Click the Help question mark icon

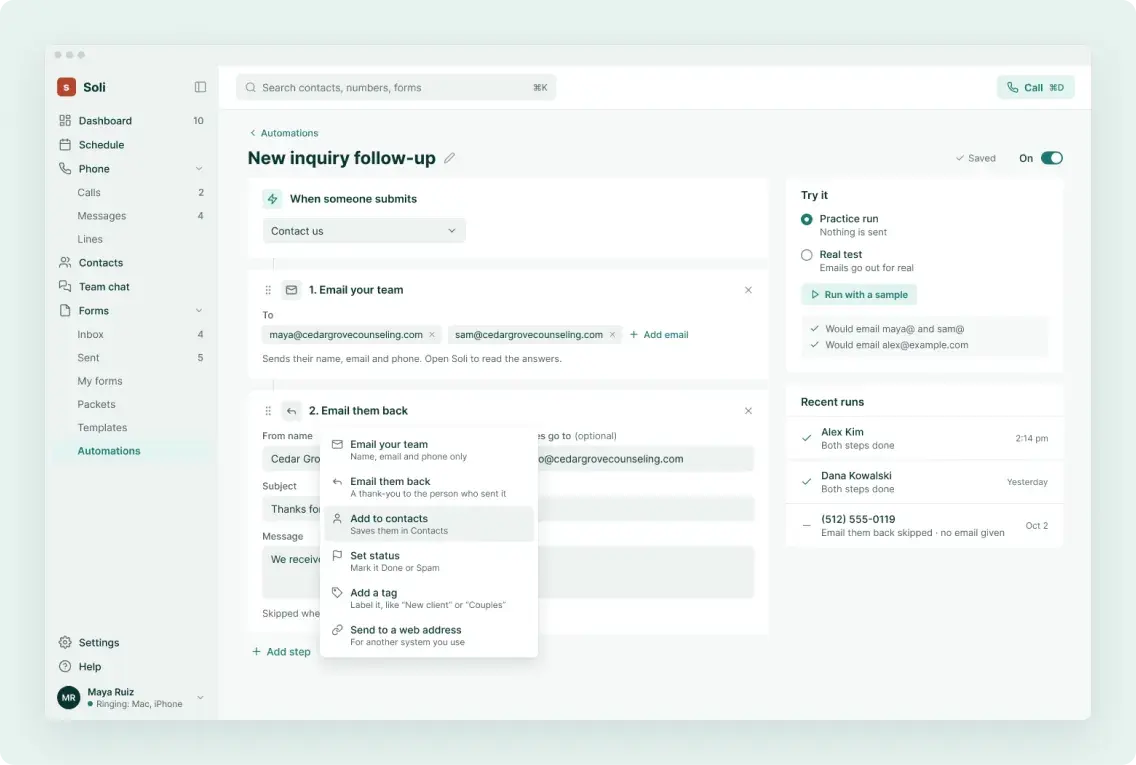[x=65, y=666]
